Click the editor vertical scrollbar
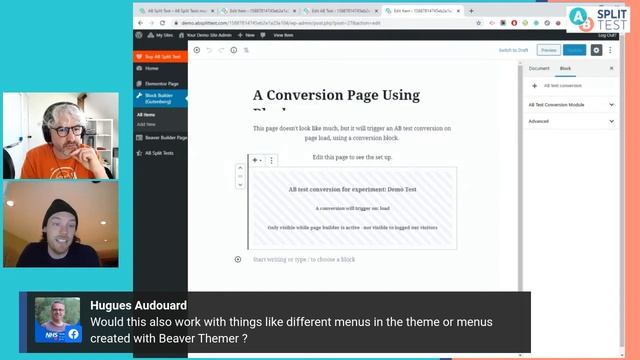The height and width of the screenshot is (360, 640). tap(520, 176)
